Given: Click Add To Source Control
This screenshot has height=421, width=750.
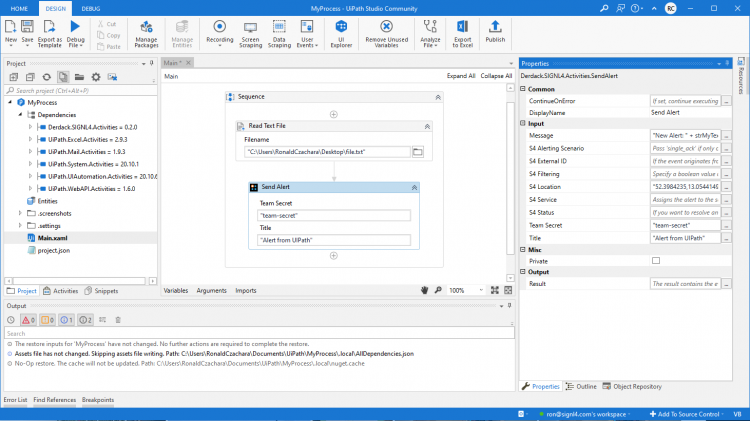Looking at the screenshot, I should pyautogui.click(x=684, y=414).
